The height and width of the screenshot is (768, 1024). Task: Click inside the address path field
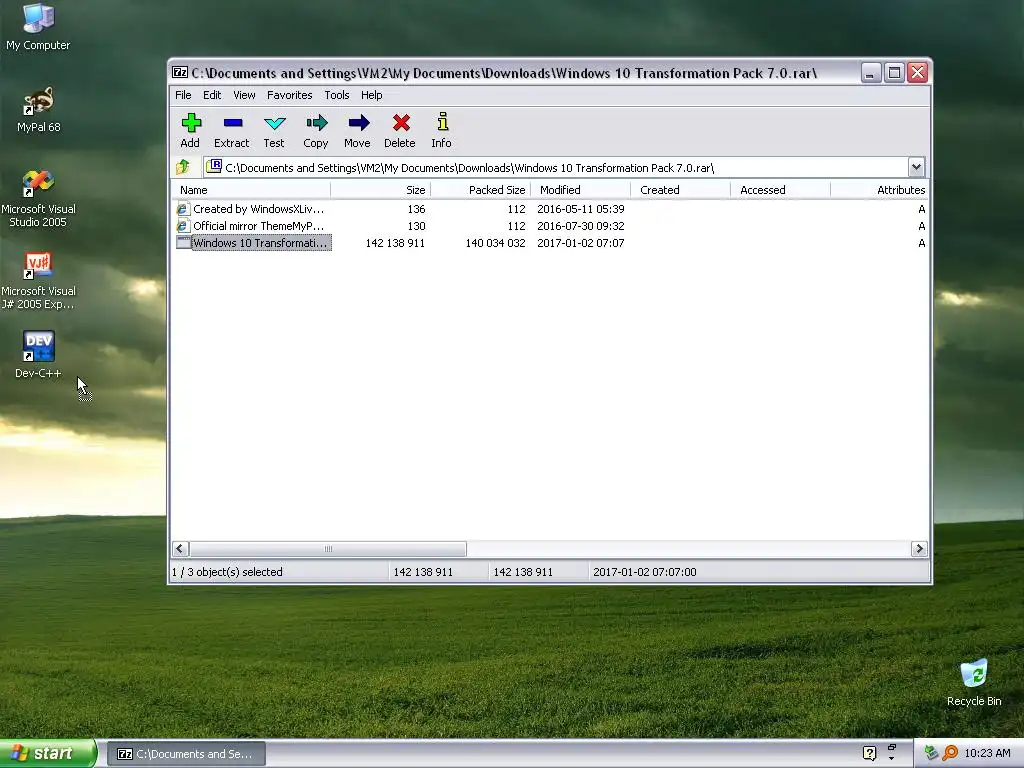[555, 167]
